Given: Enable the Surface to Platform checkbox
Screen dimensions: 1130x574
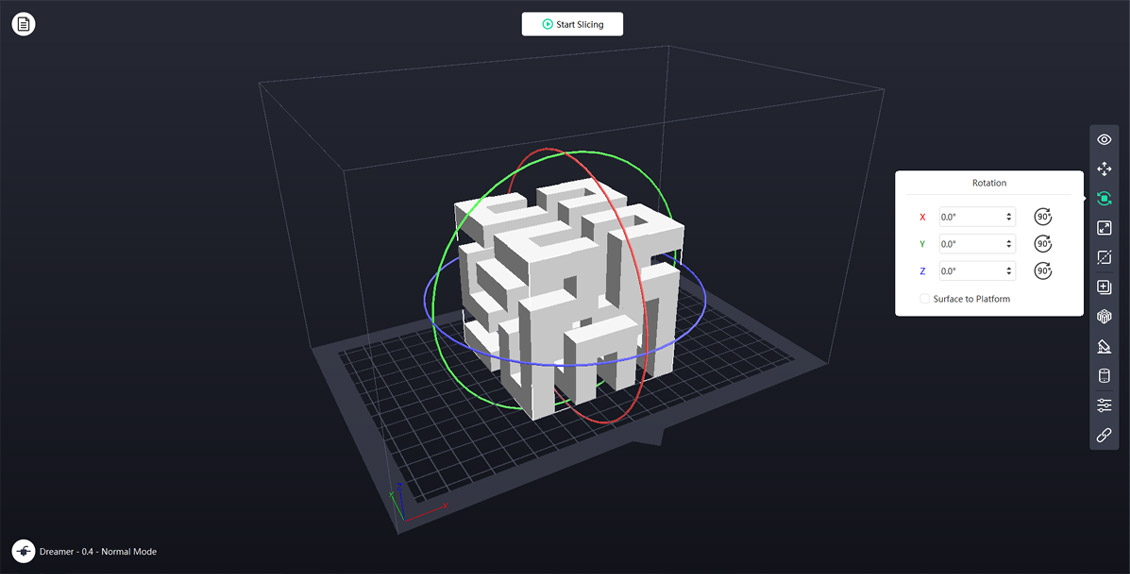Looking at the screenshot, I should (x=925, y=299).
